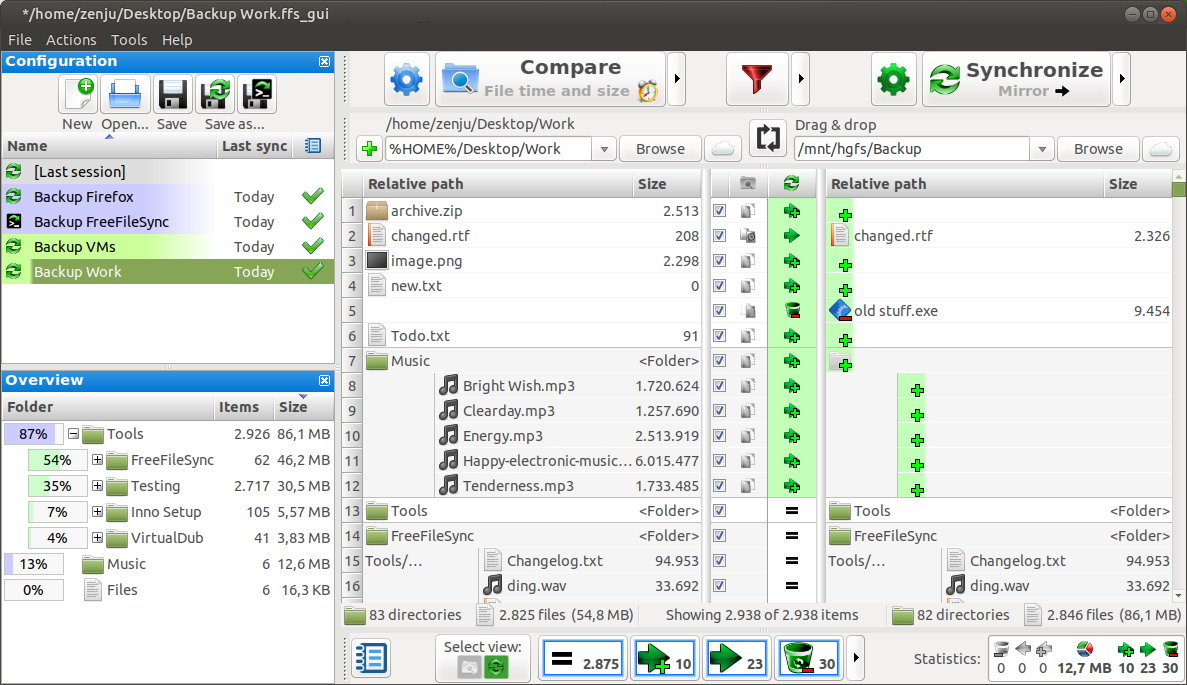Screen dimensions: 1187x685
Task: Click the swap sides icon between folder paths
Action: tap(768, 140)
